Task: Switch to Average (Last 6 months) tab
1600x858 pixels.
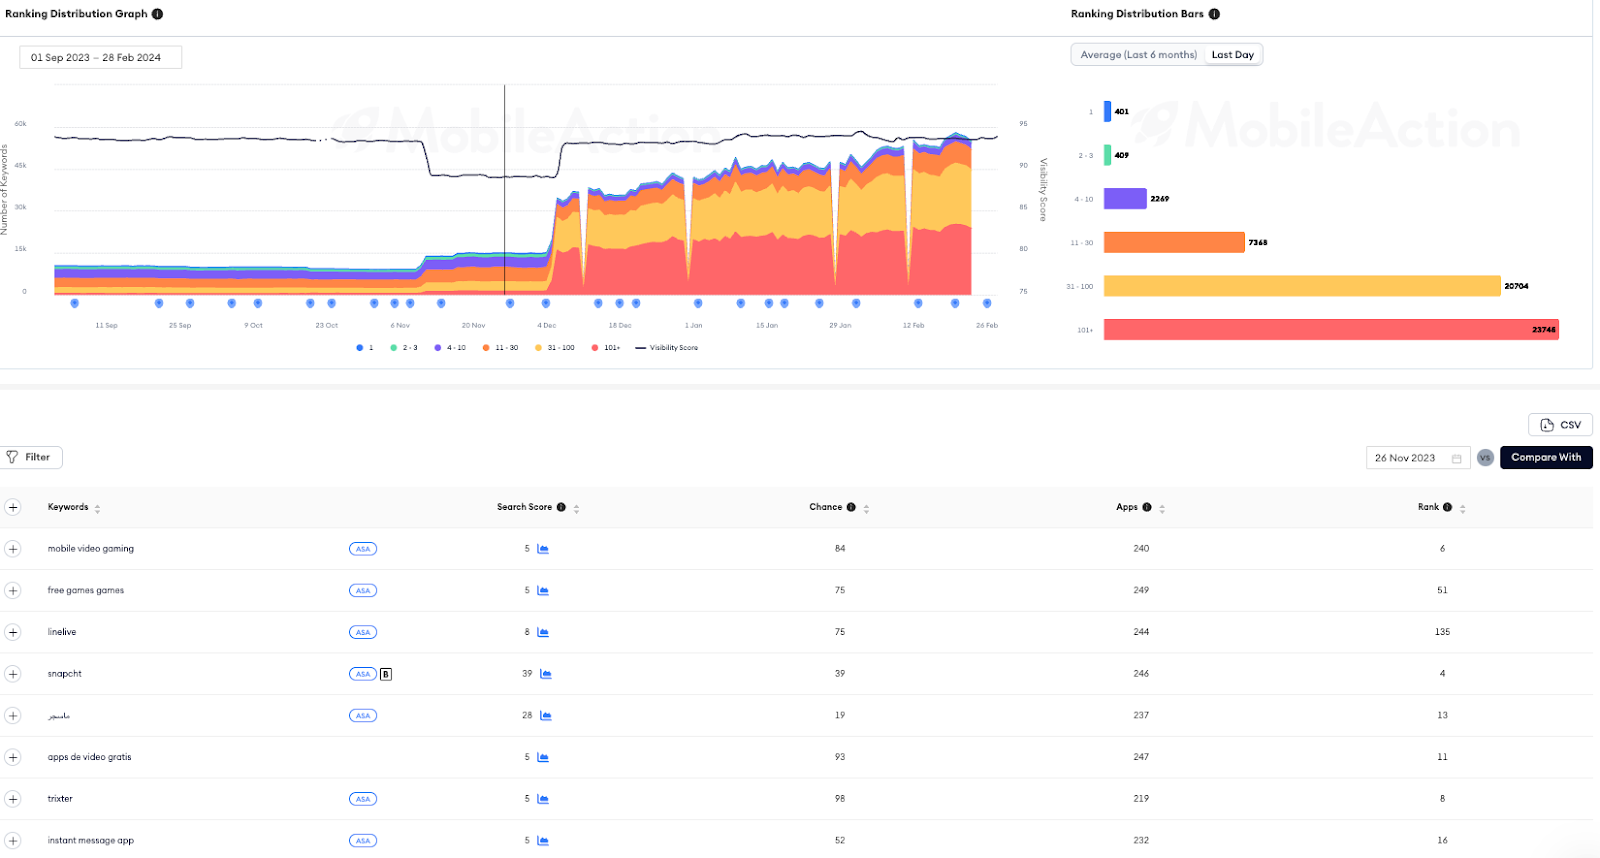Action: point(1138,55)
